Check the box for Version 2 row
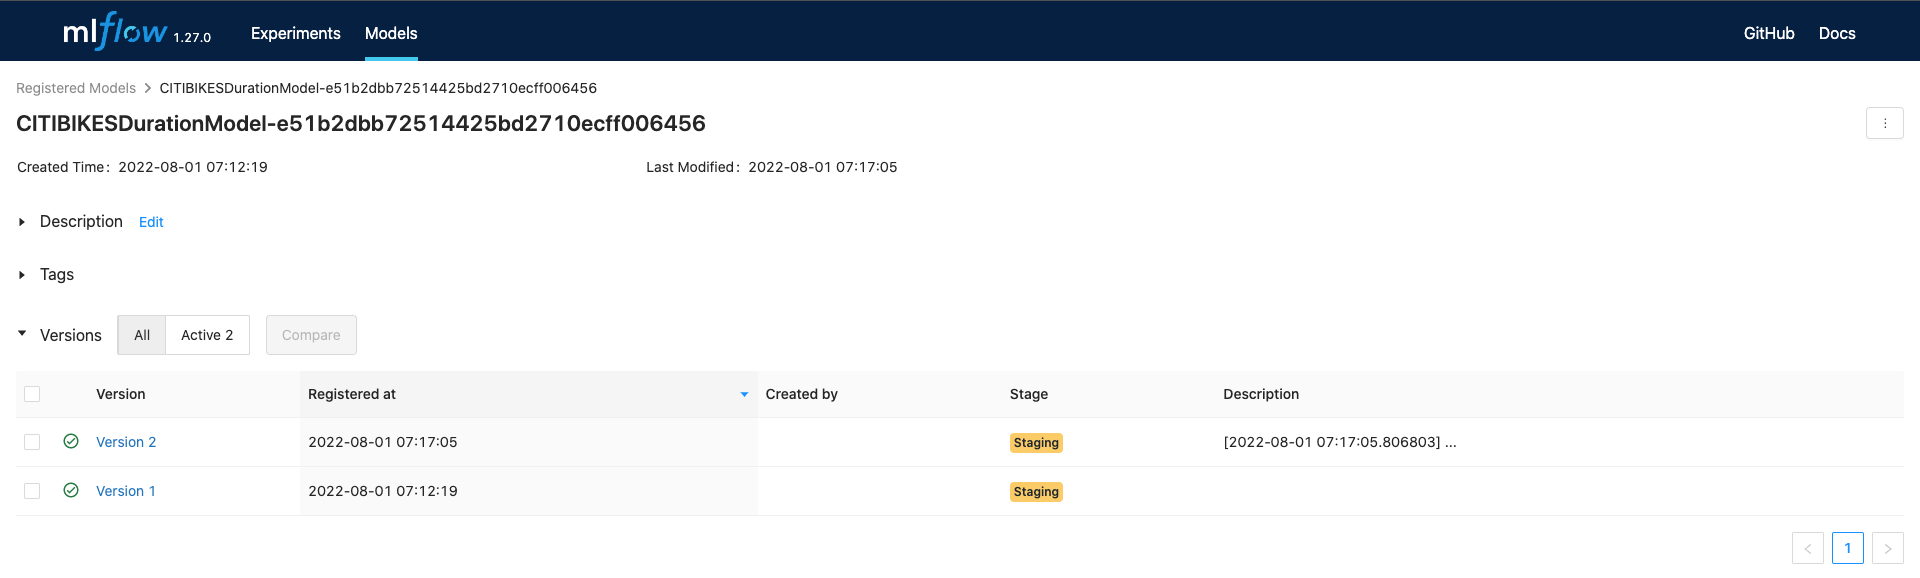The image size is (1920, 578). pos(32,442)
